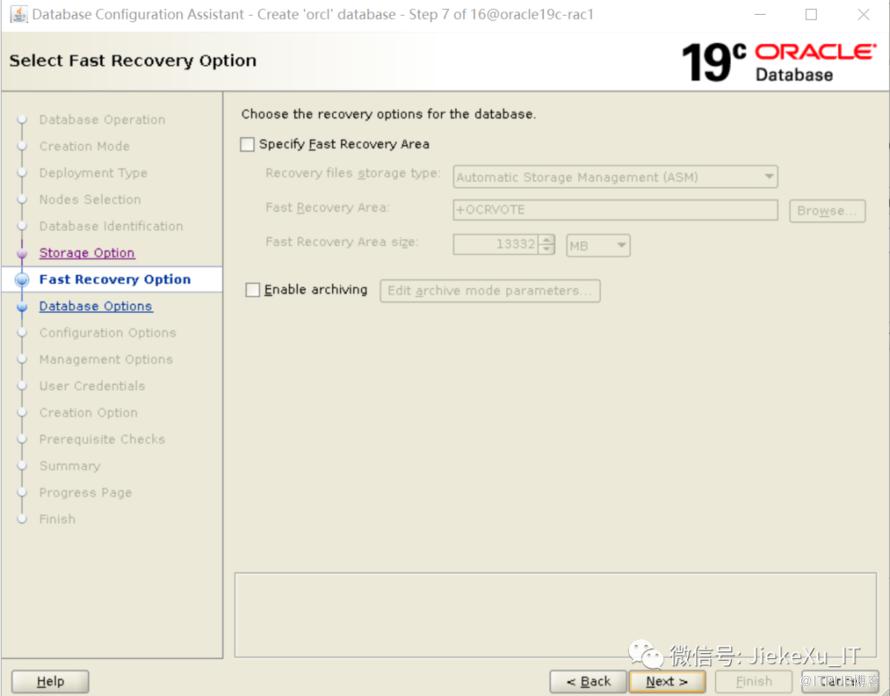This screenshot has height=696, width=890.
Task: Click the Storage Option step bullet icon
Action: tap(22, 253)
